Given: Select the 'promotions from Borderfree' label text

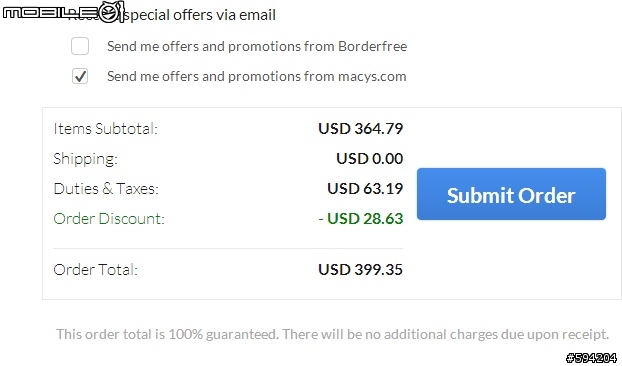Looking at the screenshot, I should 317,46.
